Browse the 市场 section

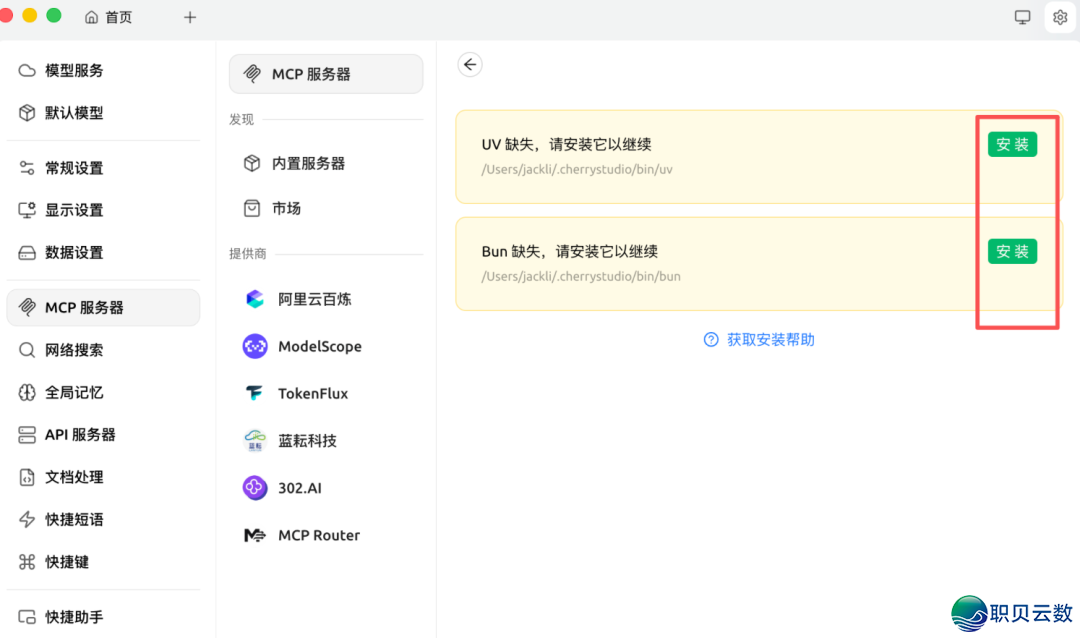[x=285, y=208]
